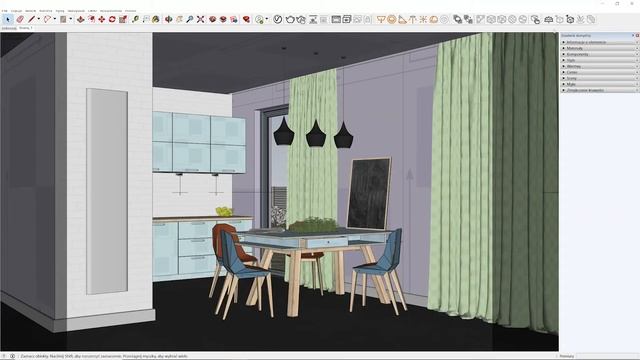Close the default tray panel
Screen dimensions: 640x360
click(x=637, y=36)
